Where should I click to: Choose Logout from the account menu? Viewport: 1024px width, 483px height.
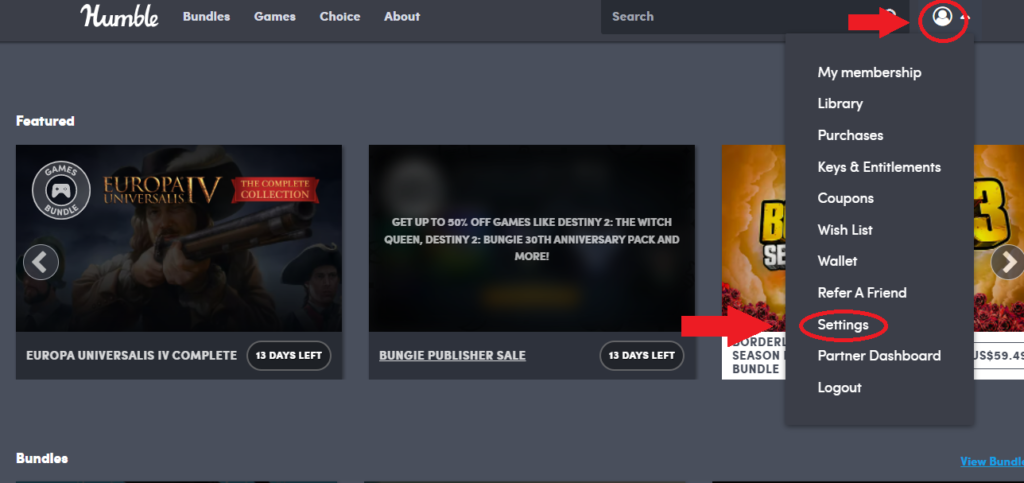(x=839, y=388)
